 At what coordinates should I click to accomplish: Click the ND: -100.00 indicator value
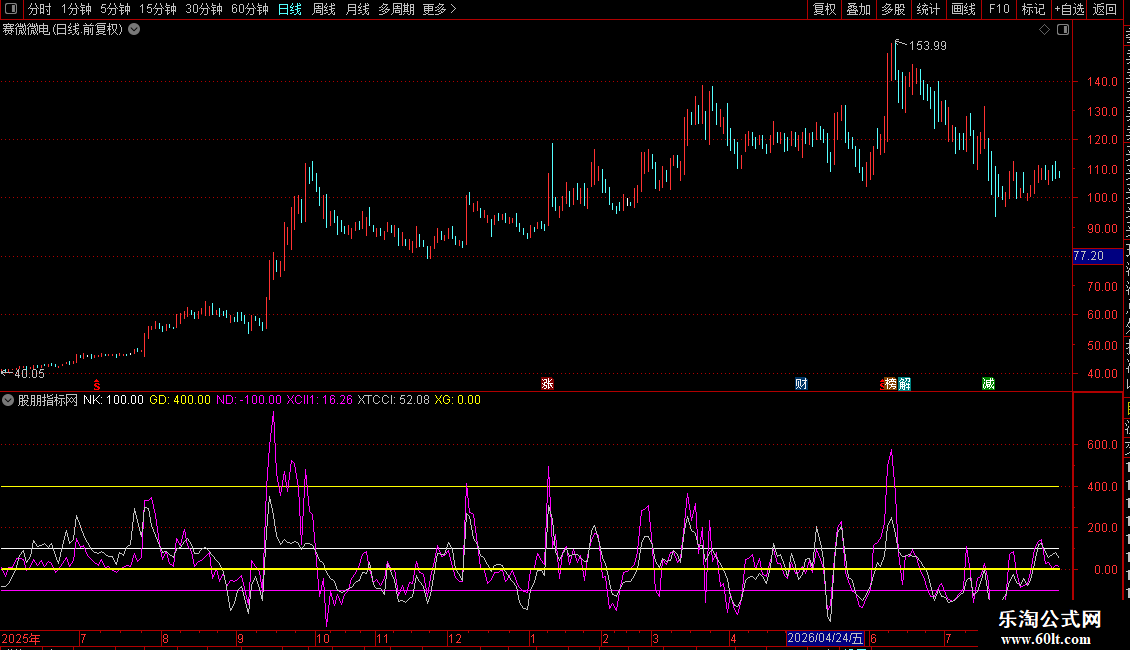[249, 400]
